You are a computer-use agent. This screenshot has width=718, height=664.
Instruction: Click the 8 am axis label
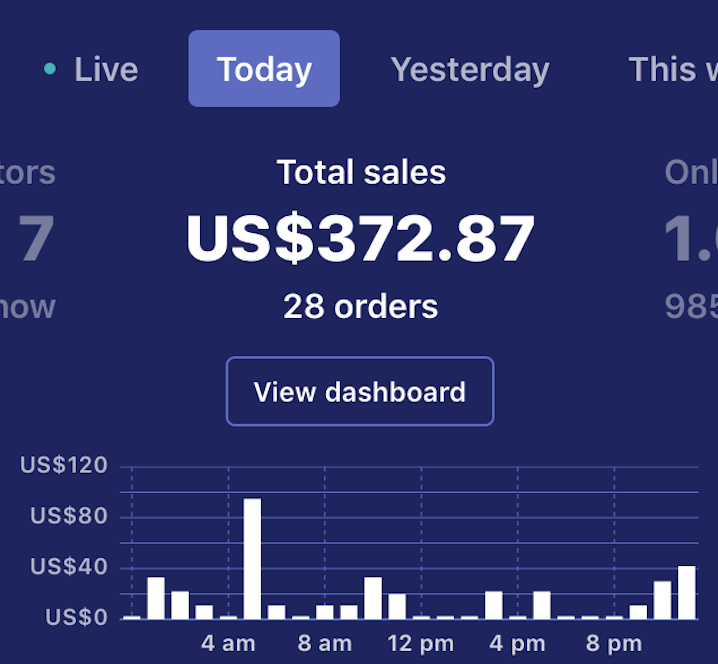[325, 643]
